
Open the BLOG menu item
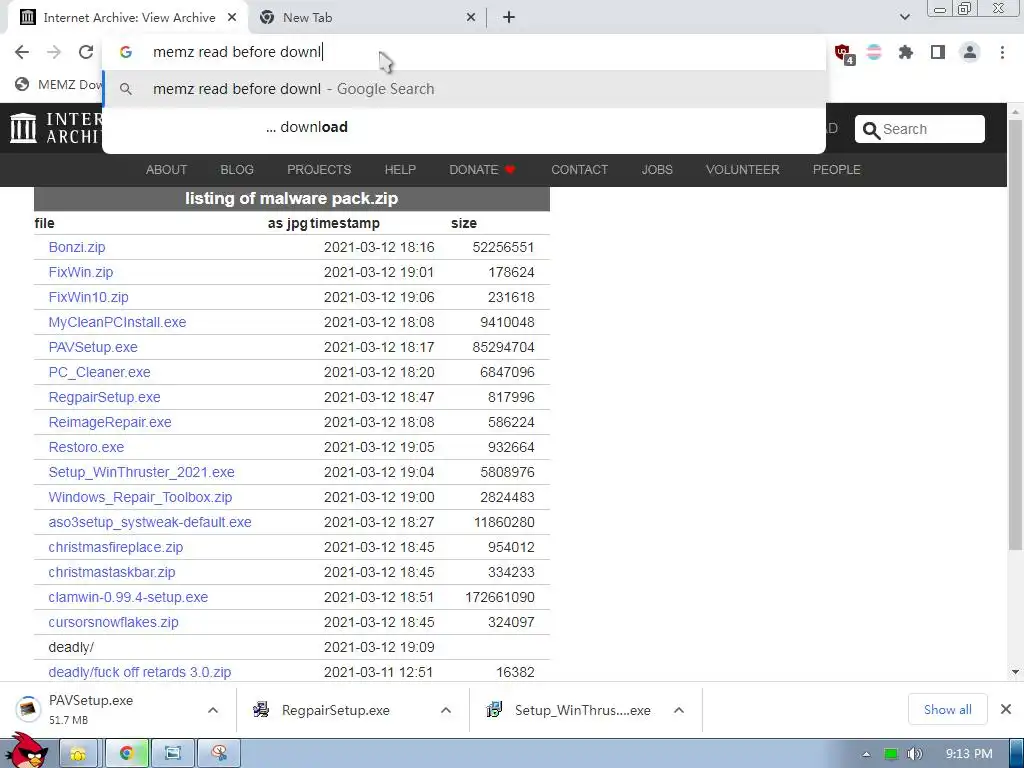pyautogui.click(x=236, y=170)
